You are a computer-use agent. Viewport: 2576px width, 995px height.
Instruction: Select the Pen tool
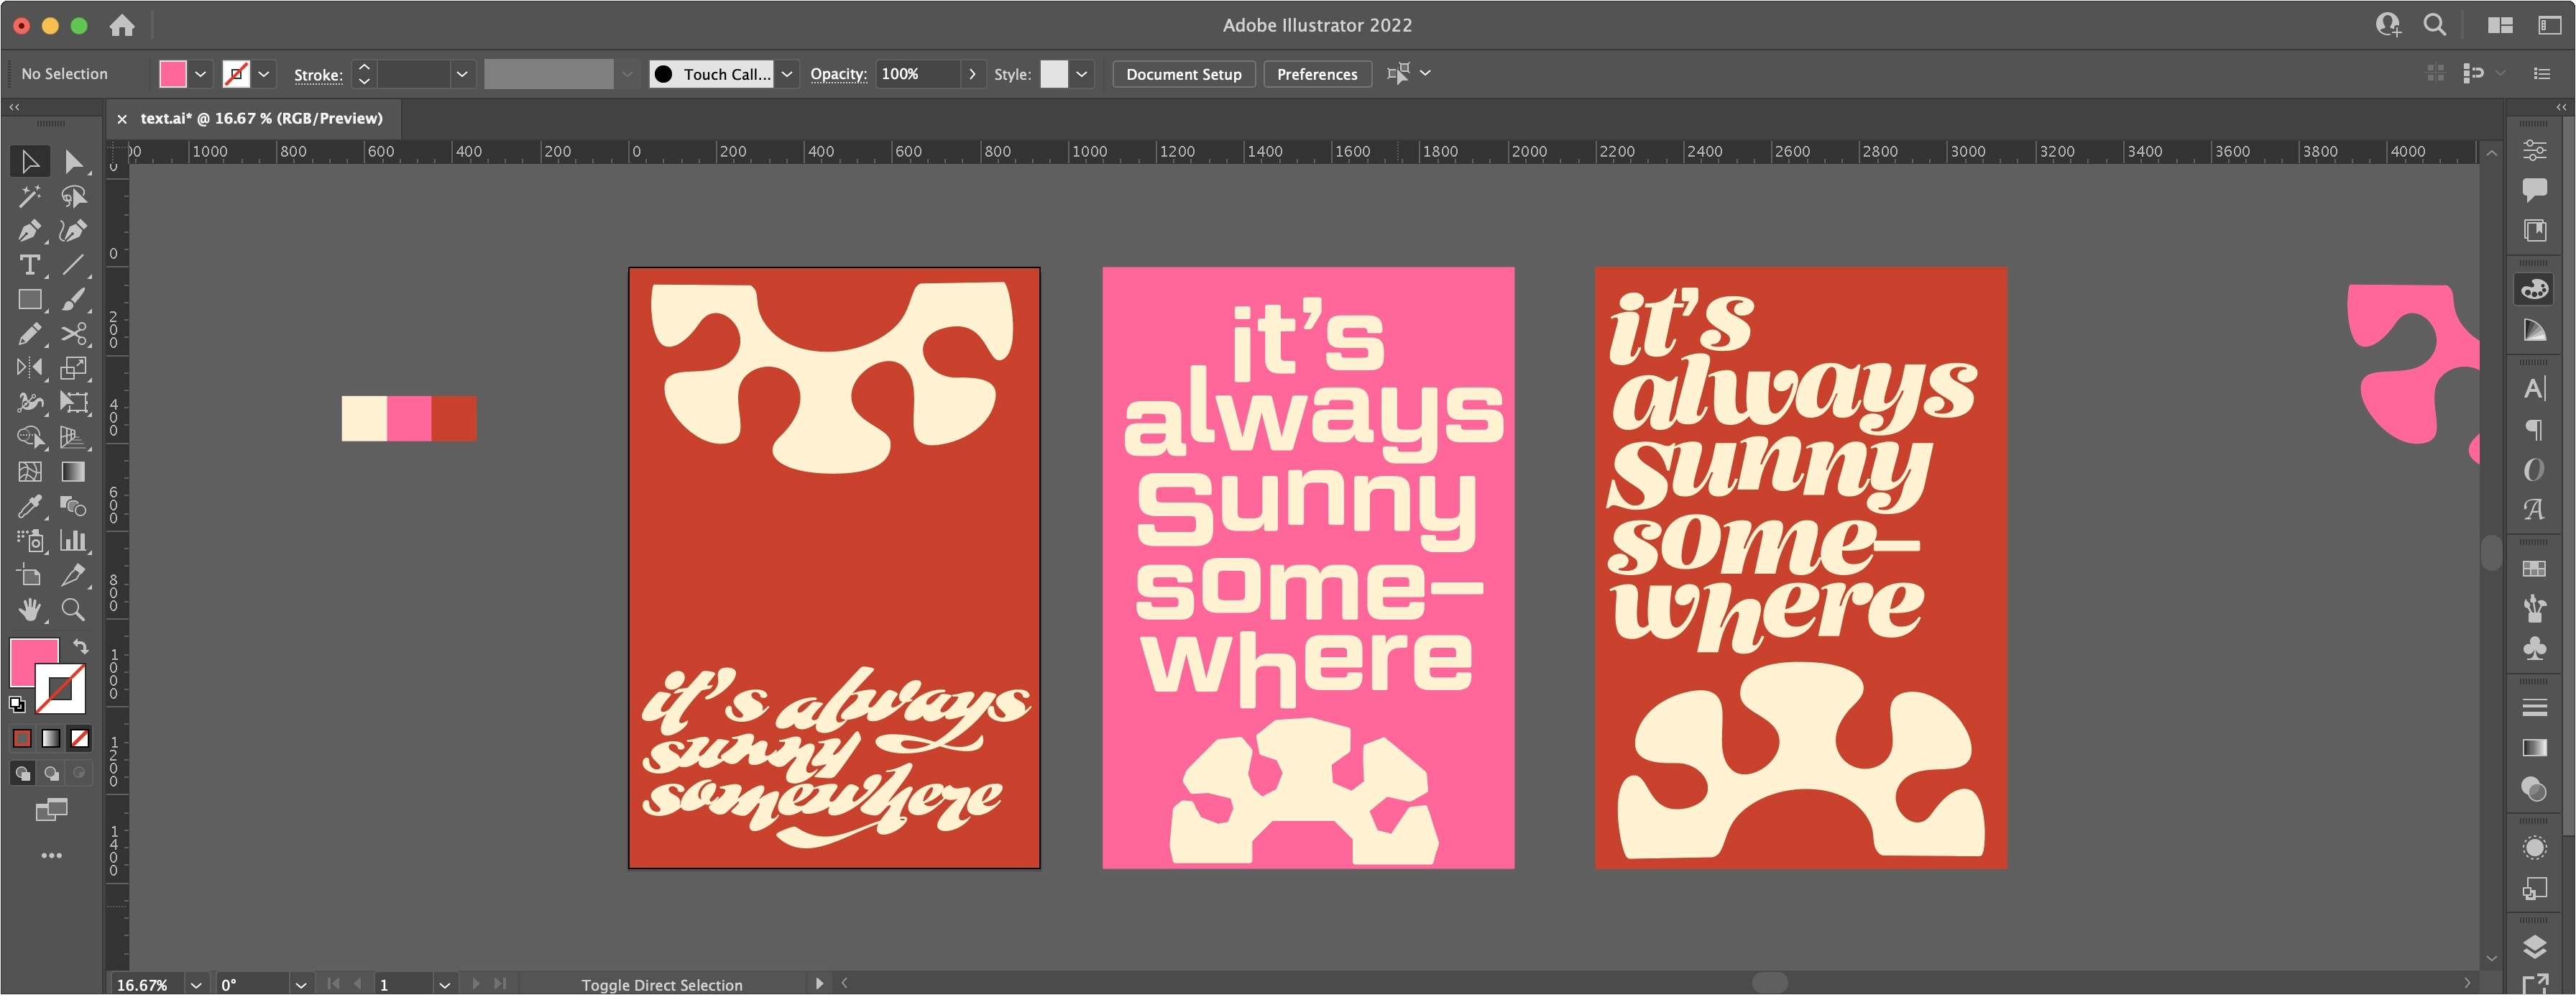30,231
